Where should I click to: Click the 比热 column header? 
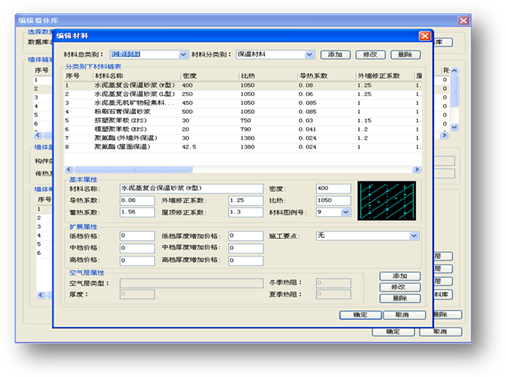pyautogui.click(x=268, y=76)
